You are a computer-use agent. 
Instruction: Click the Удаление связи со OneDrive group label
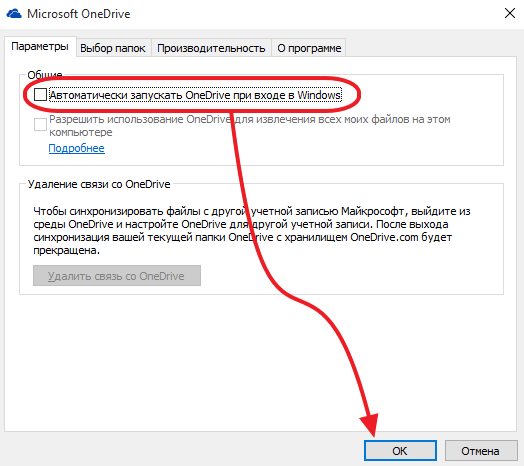[99, 184]
